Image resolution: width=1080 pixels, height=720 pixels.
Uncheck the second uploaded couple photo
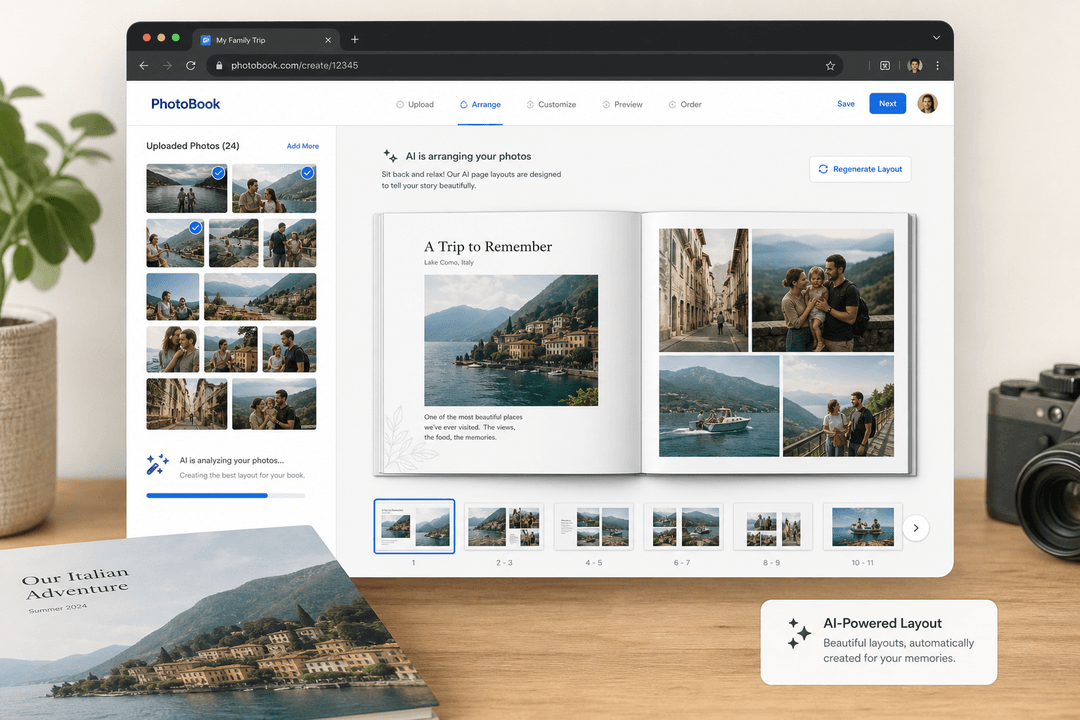pos(307,173)
